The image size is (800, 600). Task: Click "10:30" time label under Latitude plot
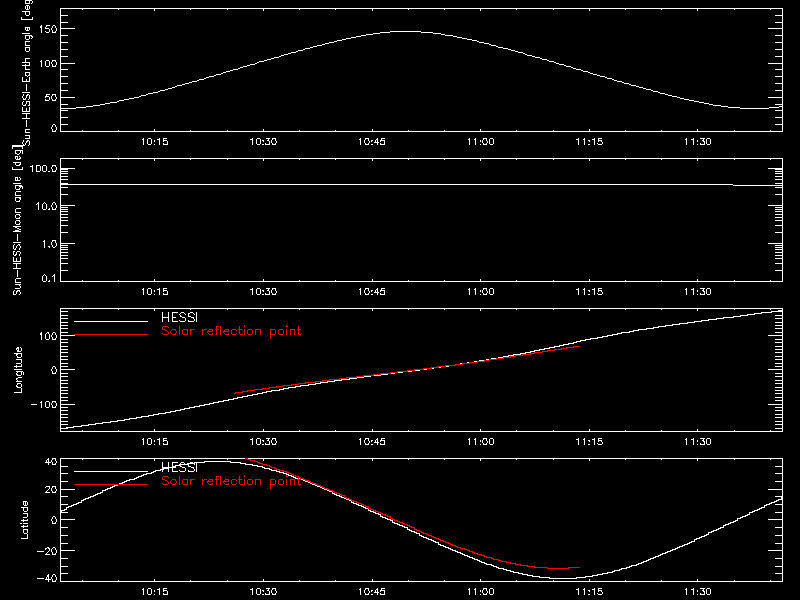[263, 592]
